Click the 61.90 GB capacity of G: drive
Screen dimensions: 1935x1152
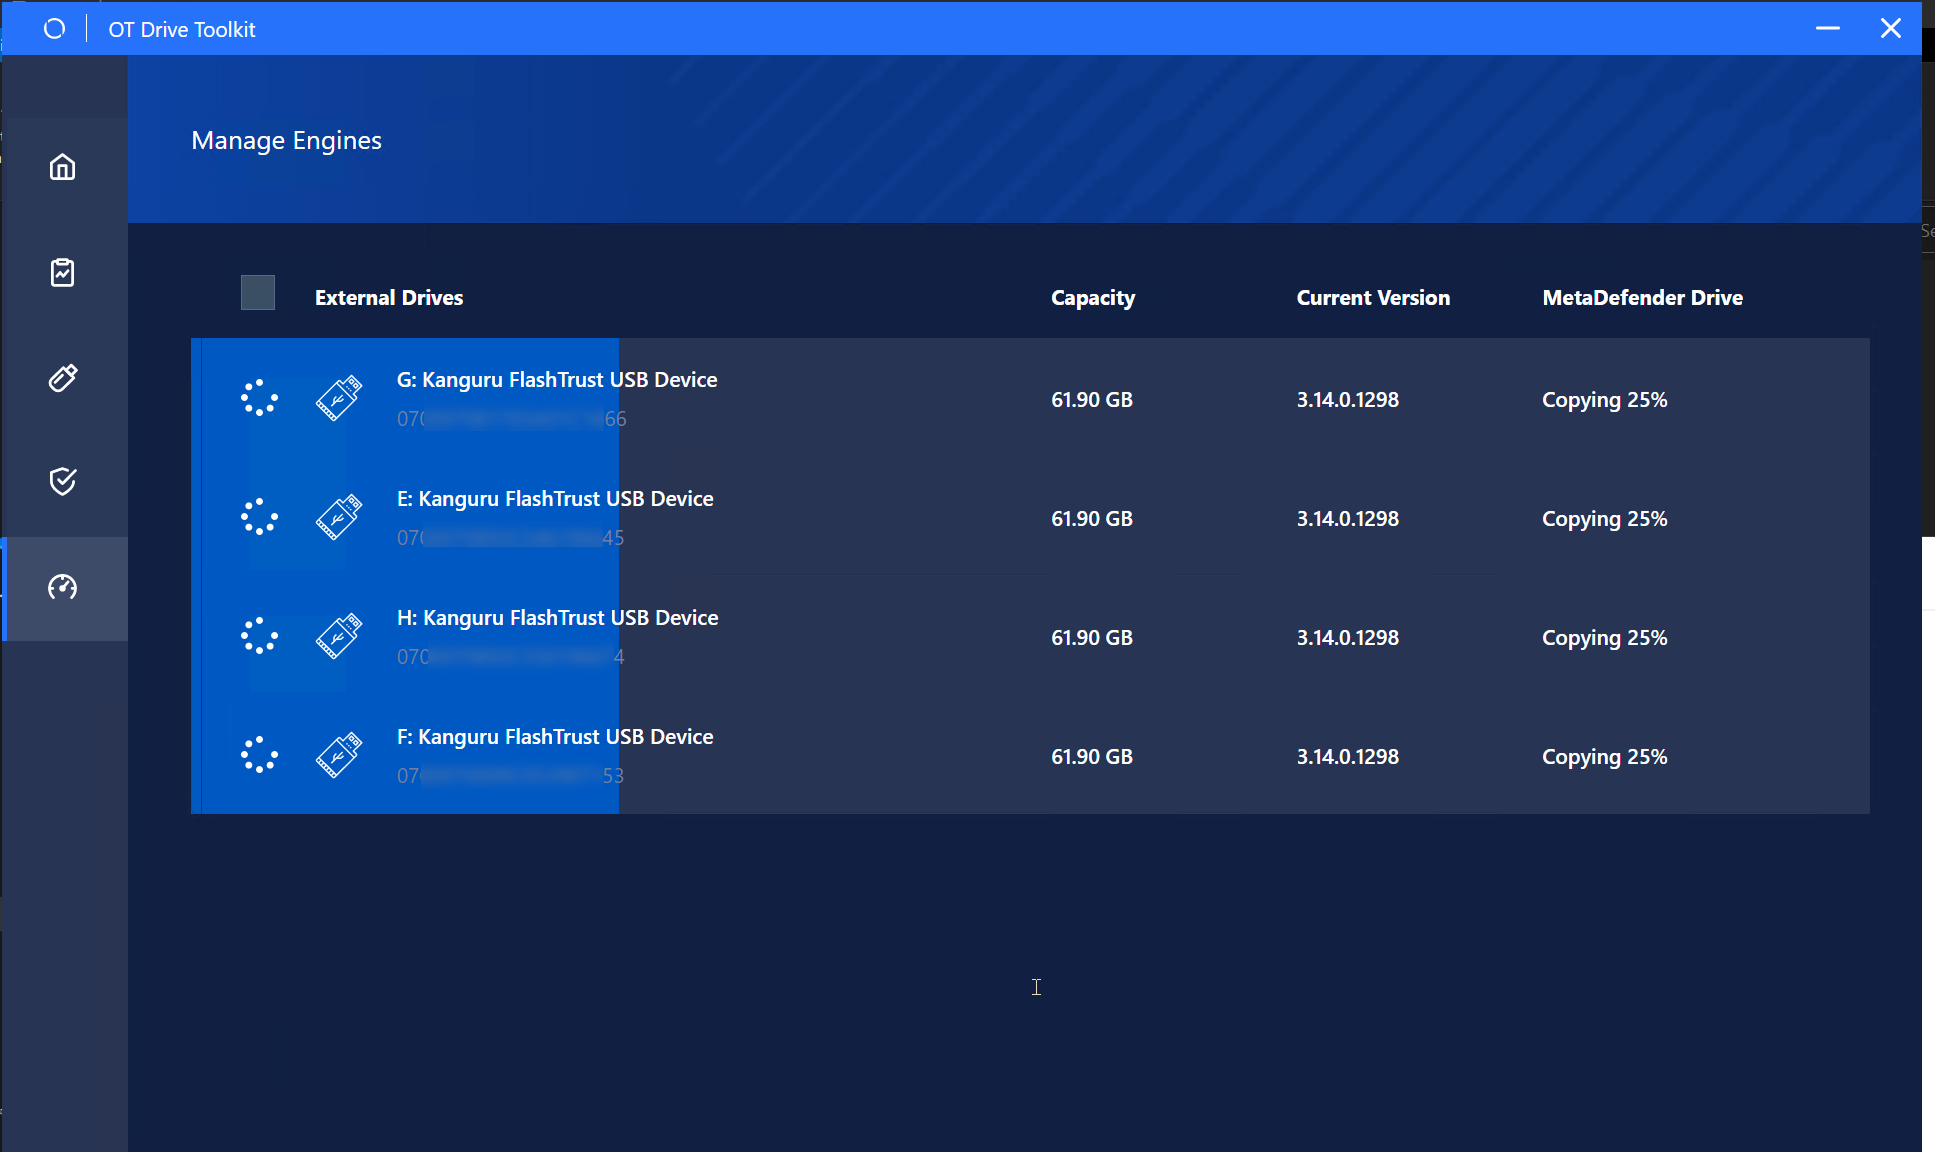coord(1092,400)
